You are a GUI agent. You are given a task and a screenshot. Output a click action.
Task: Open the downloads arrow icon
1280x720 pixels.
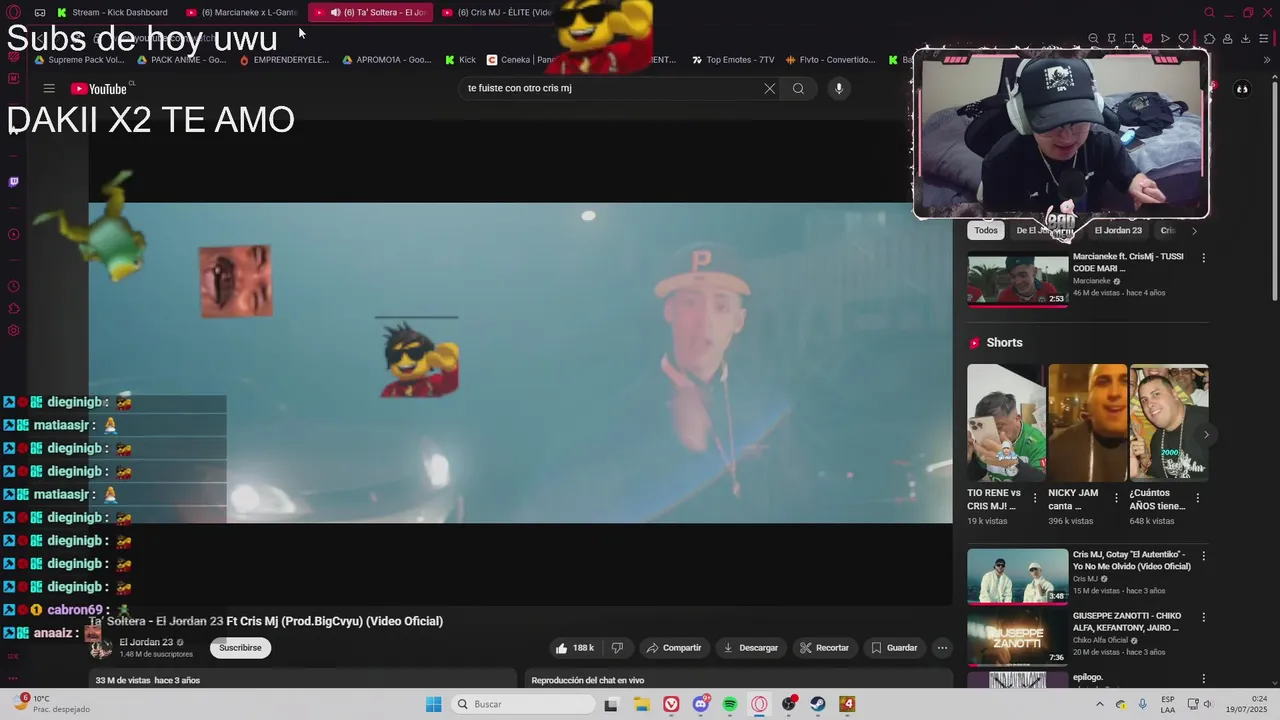click(x=1245, y=39)
